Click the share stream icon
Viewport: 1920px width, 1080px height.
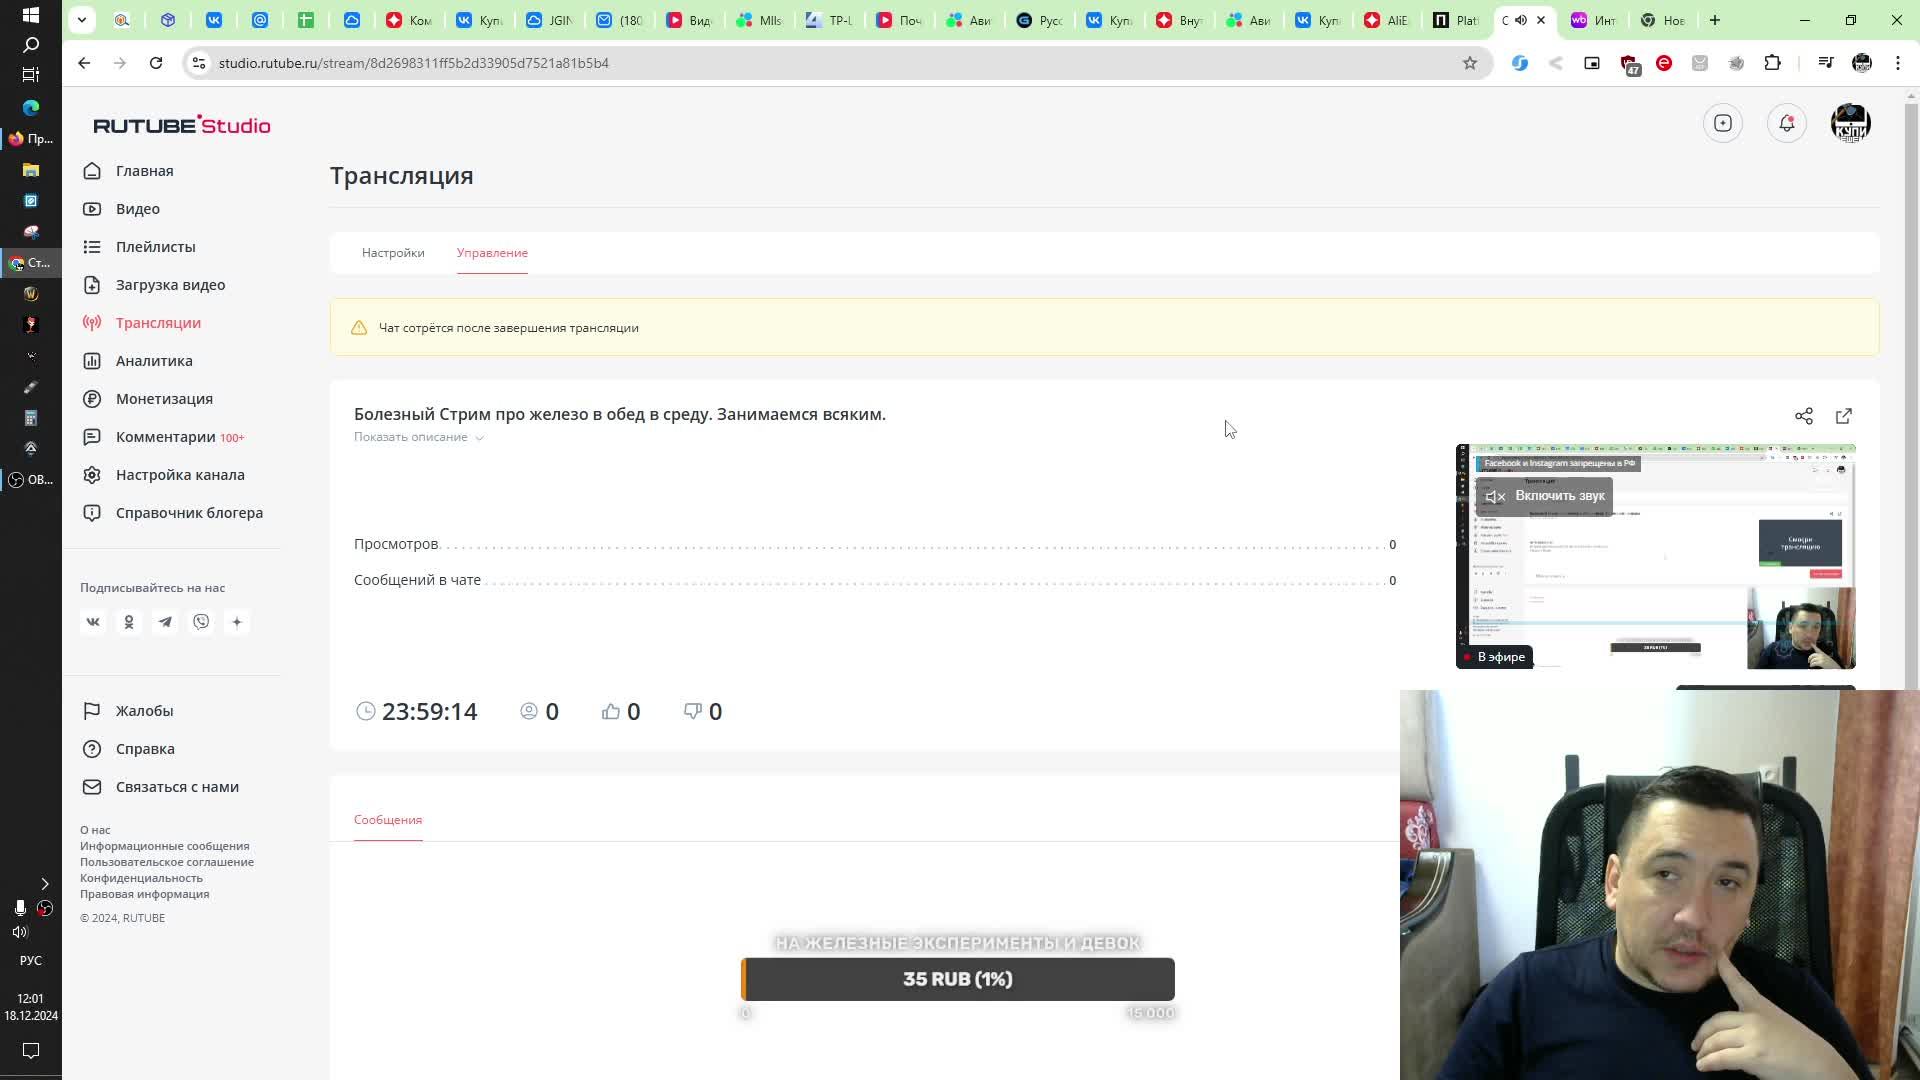(1803, 416)
